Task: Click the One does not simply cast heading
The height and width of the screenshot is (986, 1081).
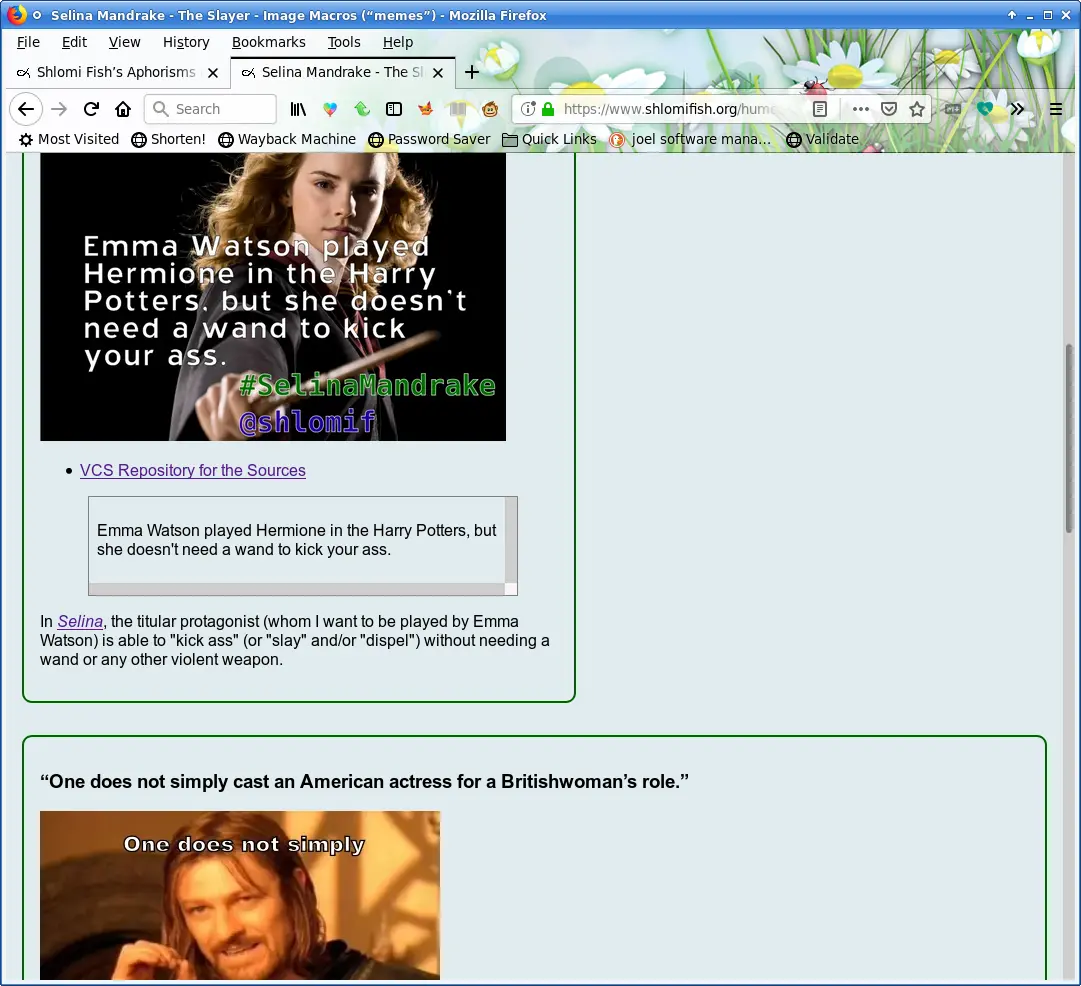Action: 364,781
